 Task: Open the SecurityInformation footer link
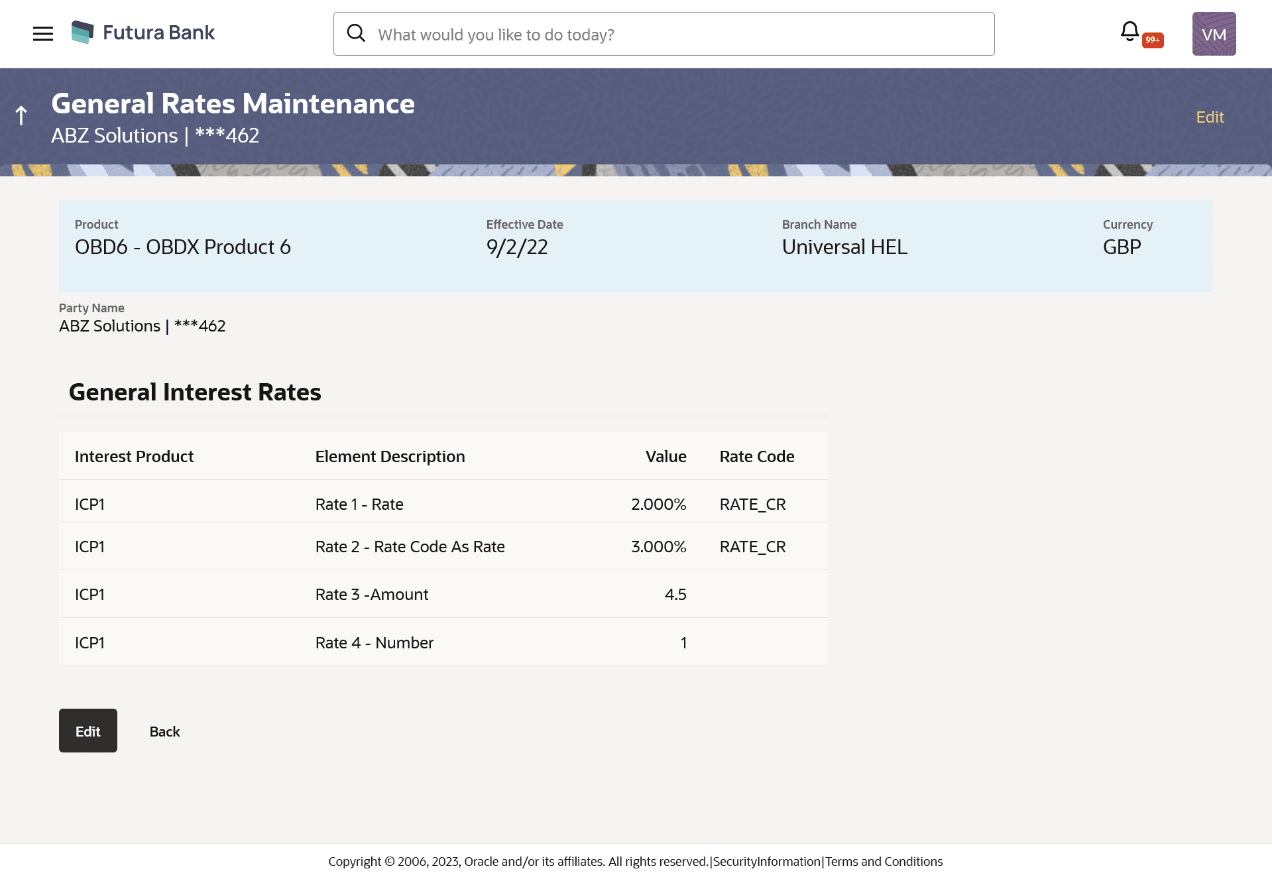coord(766,861)
